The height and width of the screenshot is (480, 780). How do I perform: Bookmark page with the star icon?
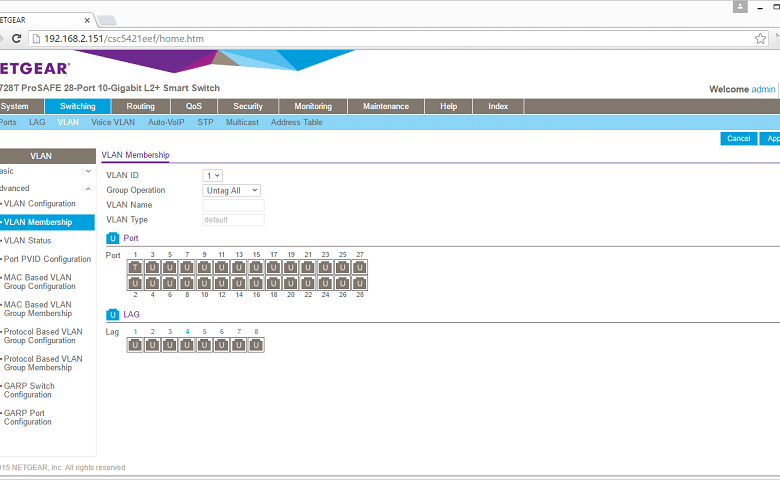click(x=760, y=38)
